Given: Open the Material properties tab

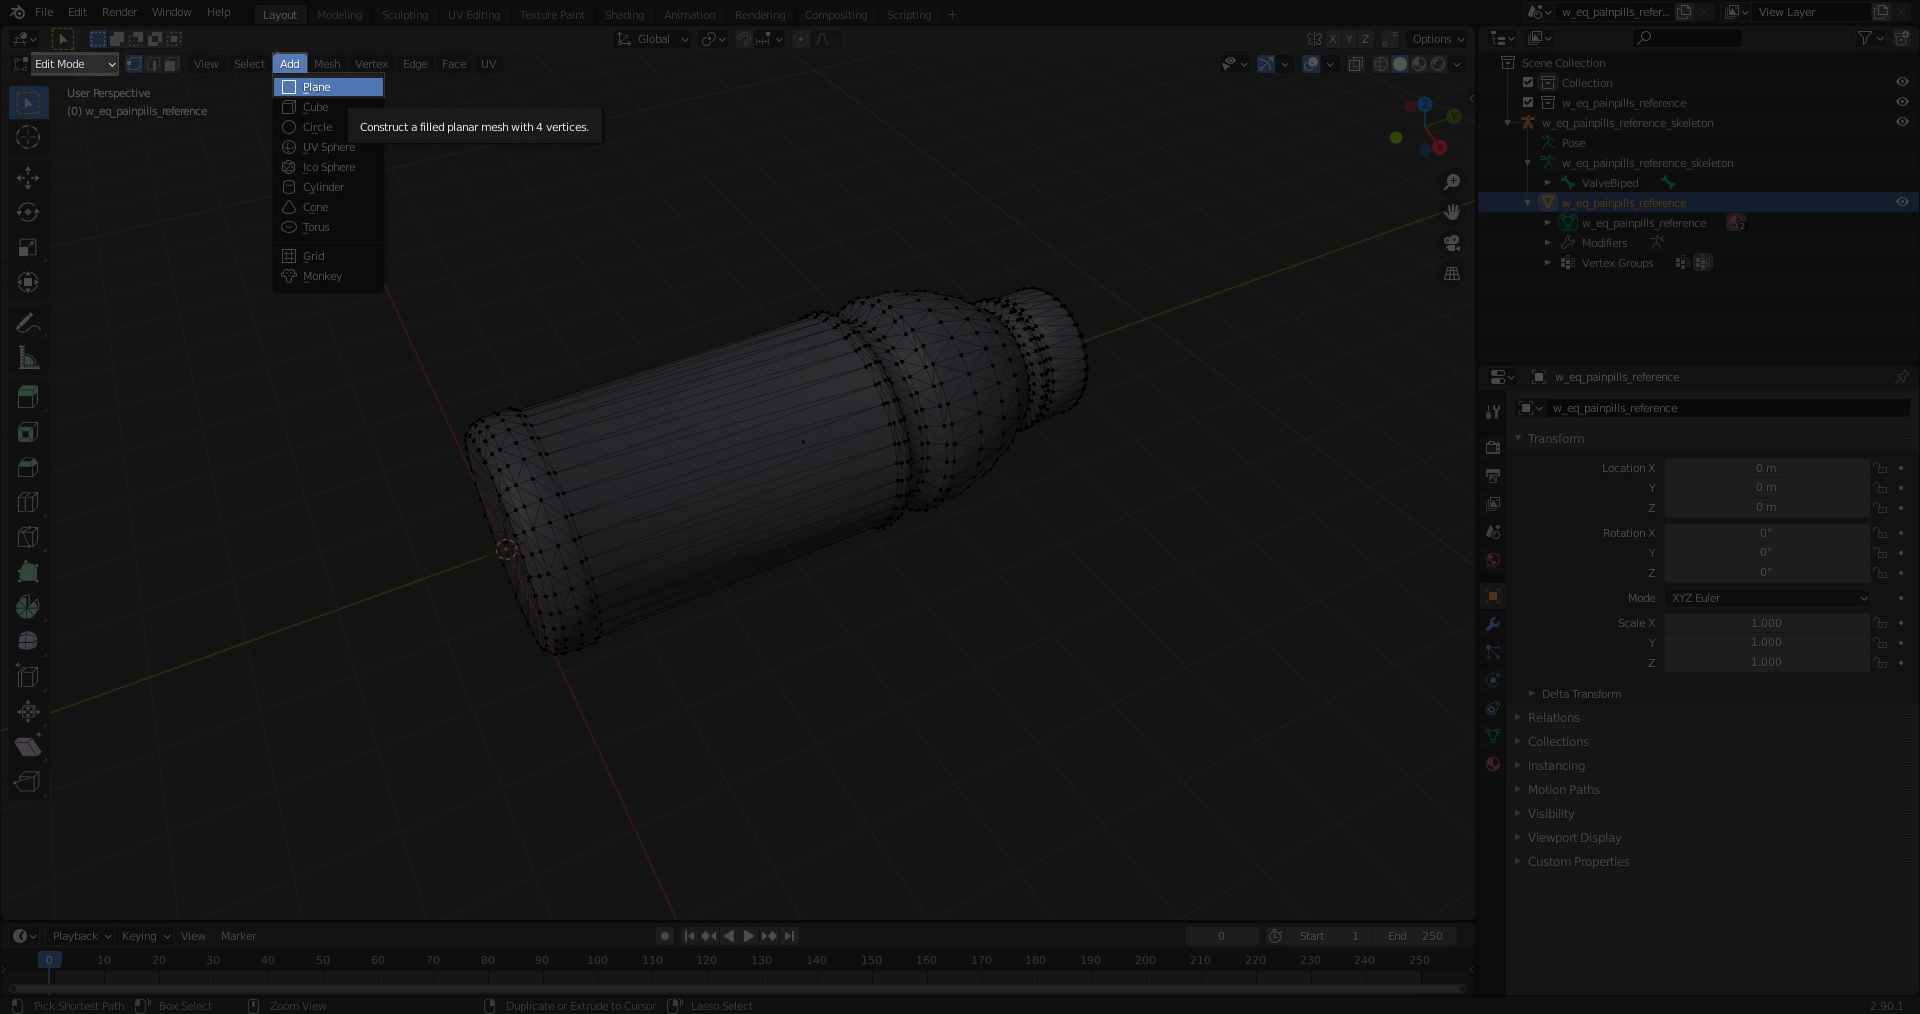Looking at the screenshot, I should (1493, 764).
